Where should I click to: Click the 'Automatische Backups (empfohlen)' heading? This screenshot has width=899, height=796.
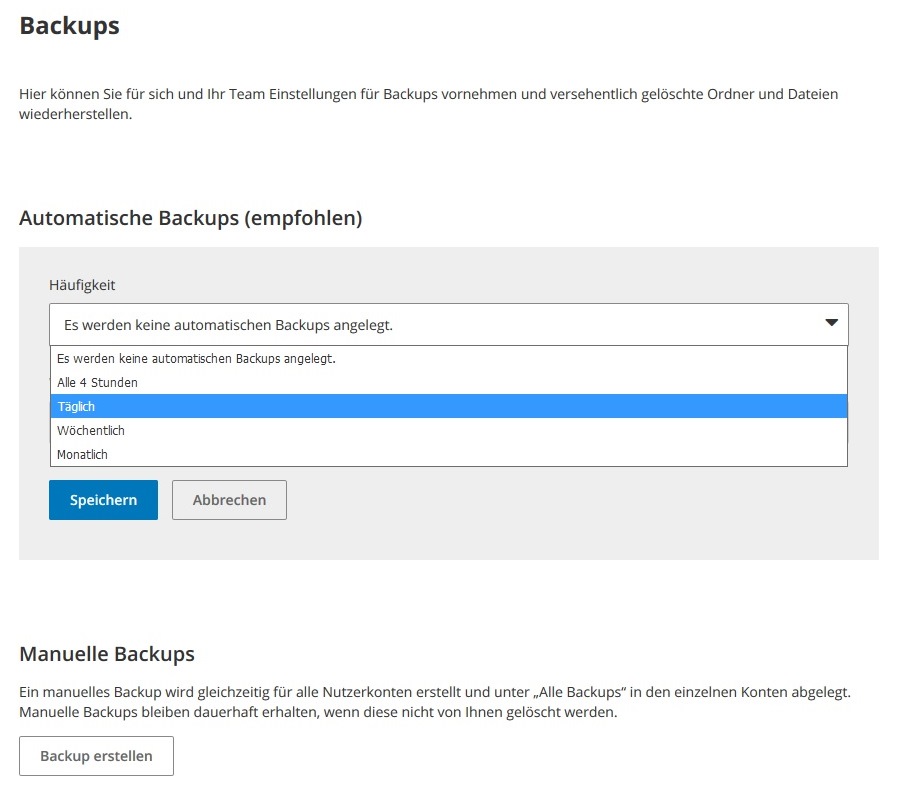pyautogui.click(x=191, y=218)
